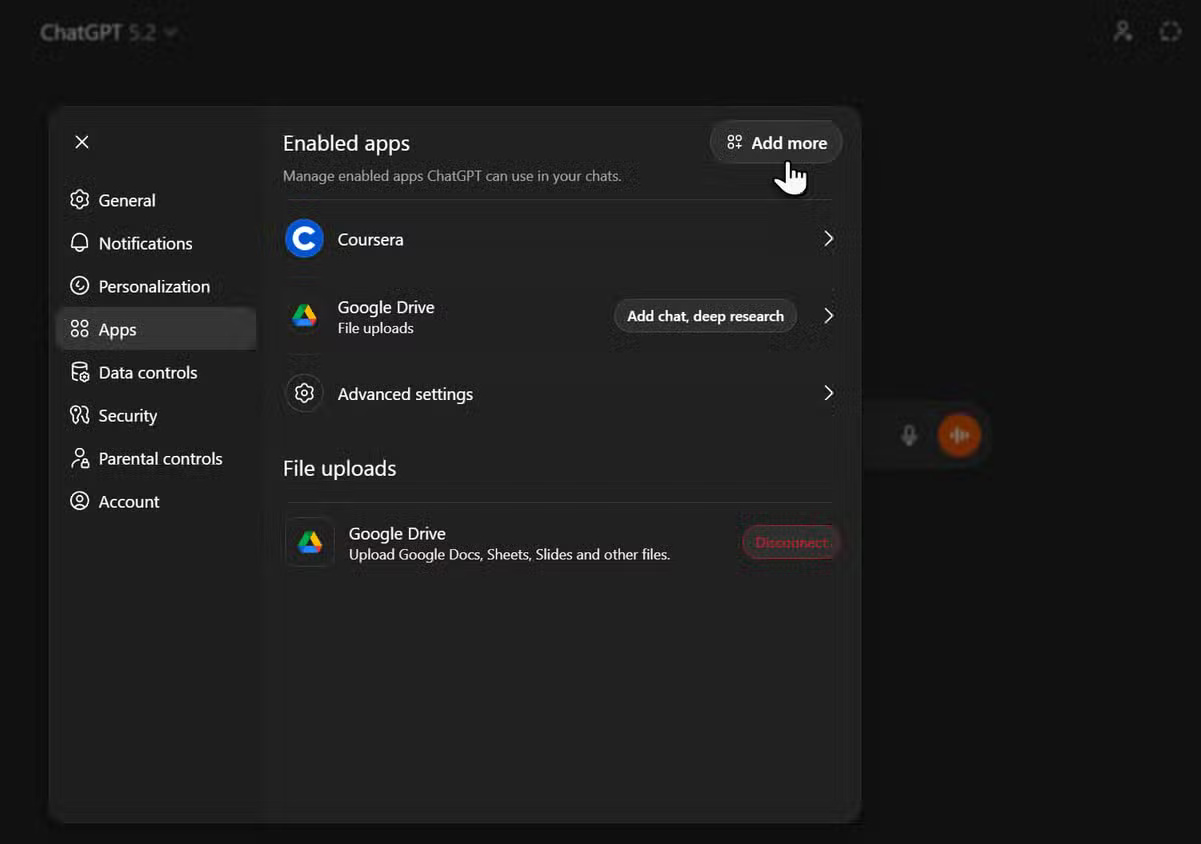1201x844 pixels.
Task: Expand the Coursera app row chevron
Action: 828,239
